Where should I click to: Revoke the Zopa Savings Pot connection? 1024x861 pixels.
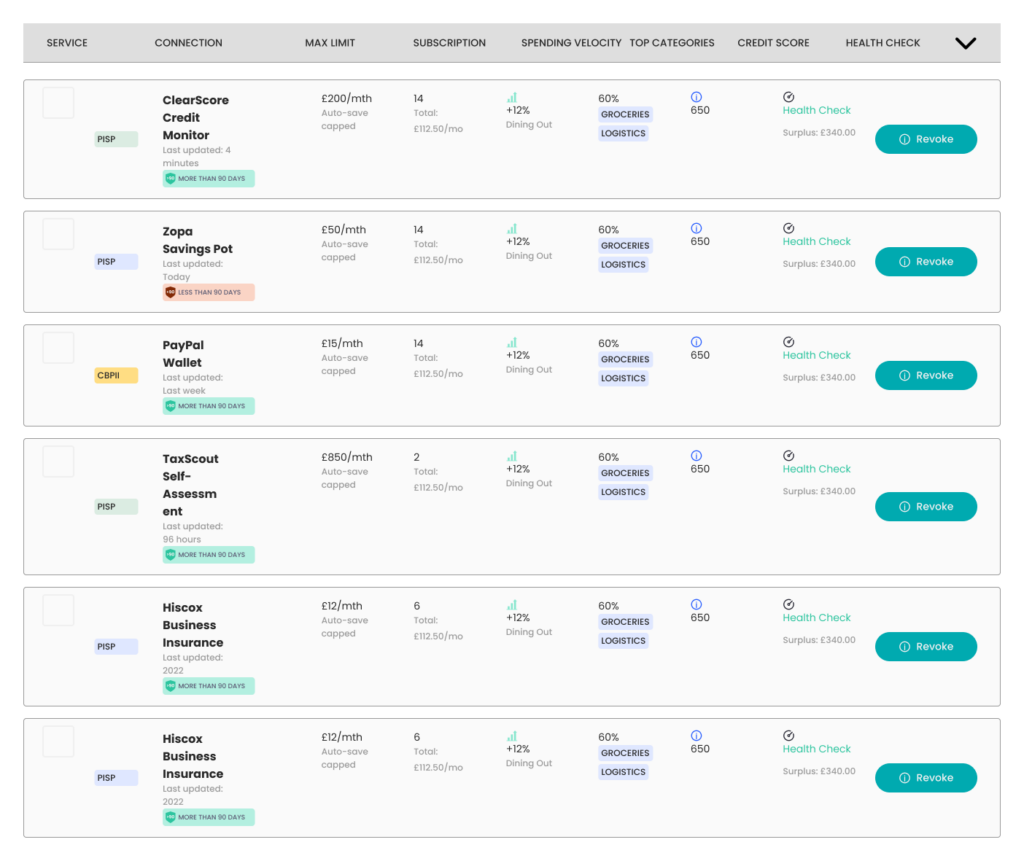926,261
